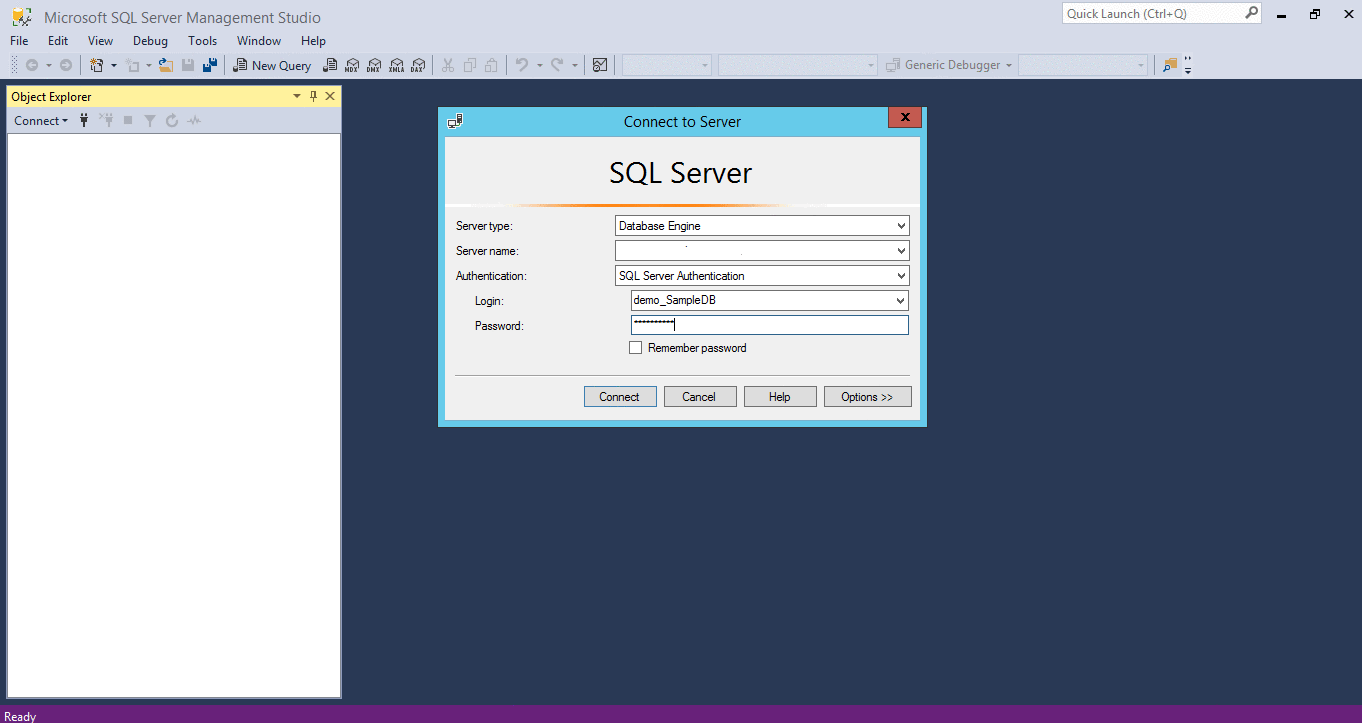Open the View menu
The width and height of the screenshot is (1362, 723).
pos(101,41)
